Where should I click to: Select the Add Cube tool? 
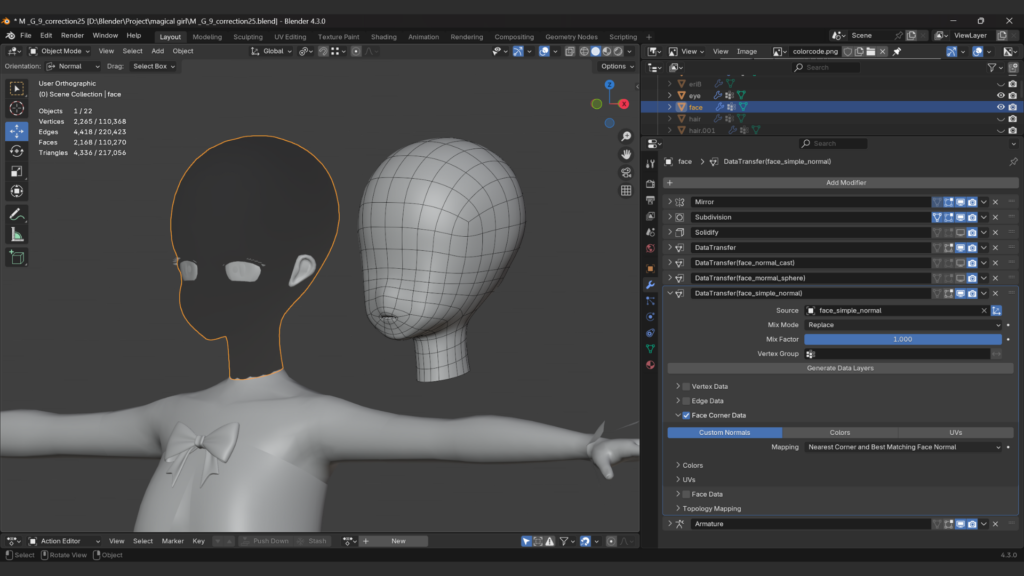click(17, 257)
